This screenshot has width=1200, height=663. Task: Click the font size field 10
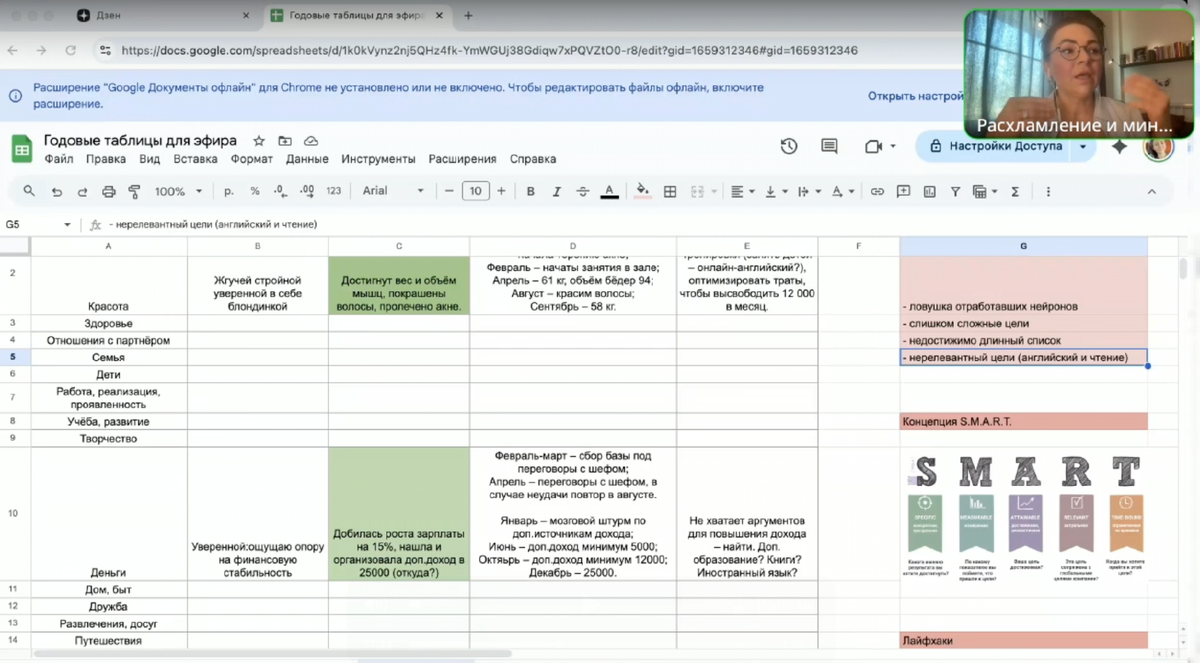pyautogui.click(x=475, y=191)
